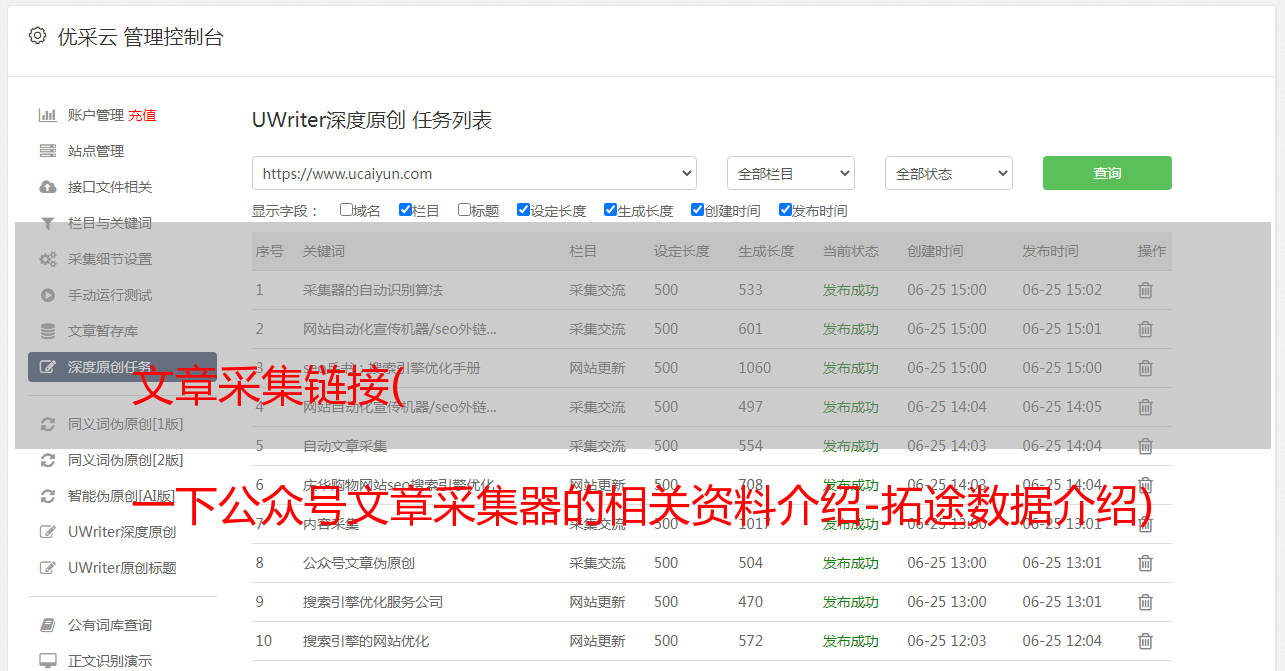Click the gear icon beside 优采云 管理控制台
Viewport: 1285px width, 671px height.
pyautogui.click(x=37, y=36)
